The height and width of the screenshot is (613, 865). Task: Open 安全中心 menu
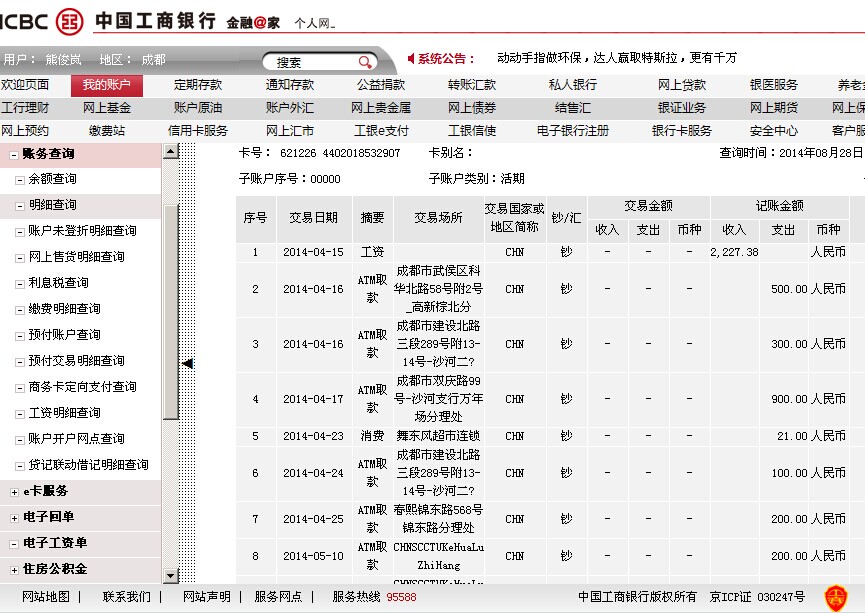tap(773, 131)
